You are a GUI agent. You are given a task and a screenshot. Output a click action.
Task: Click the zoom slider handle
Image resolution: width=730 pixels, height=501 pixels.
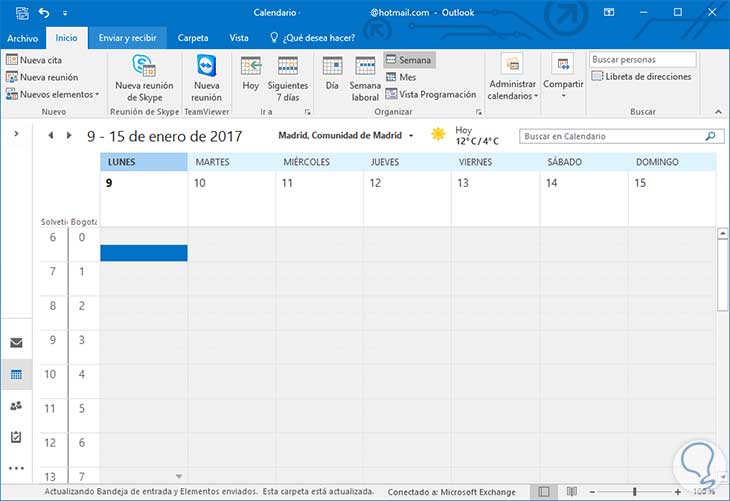coord(635,492)
